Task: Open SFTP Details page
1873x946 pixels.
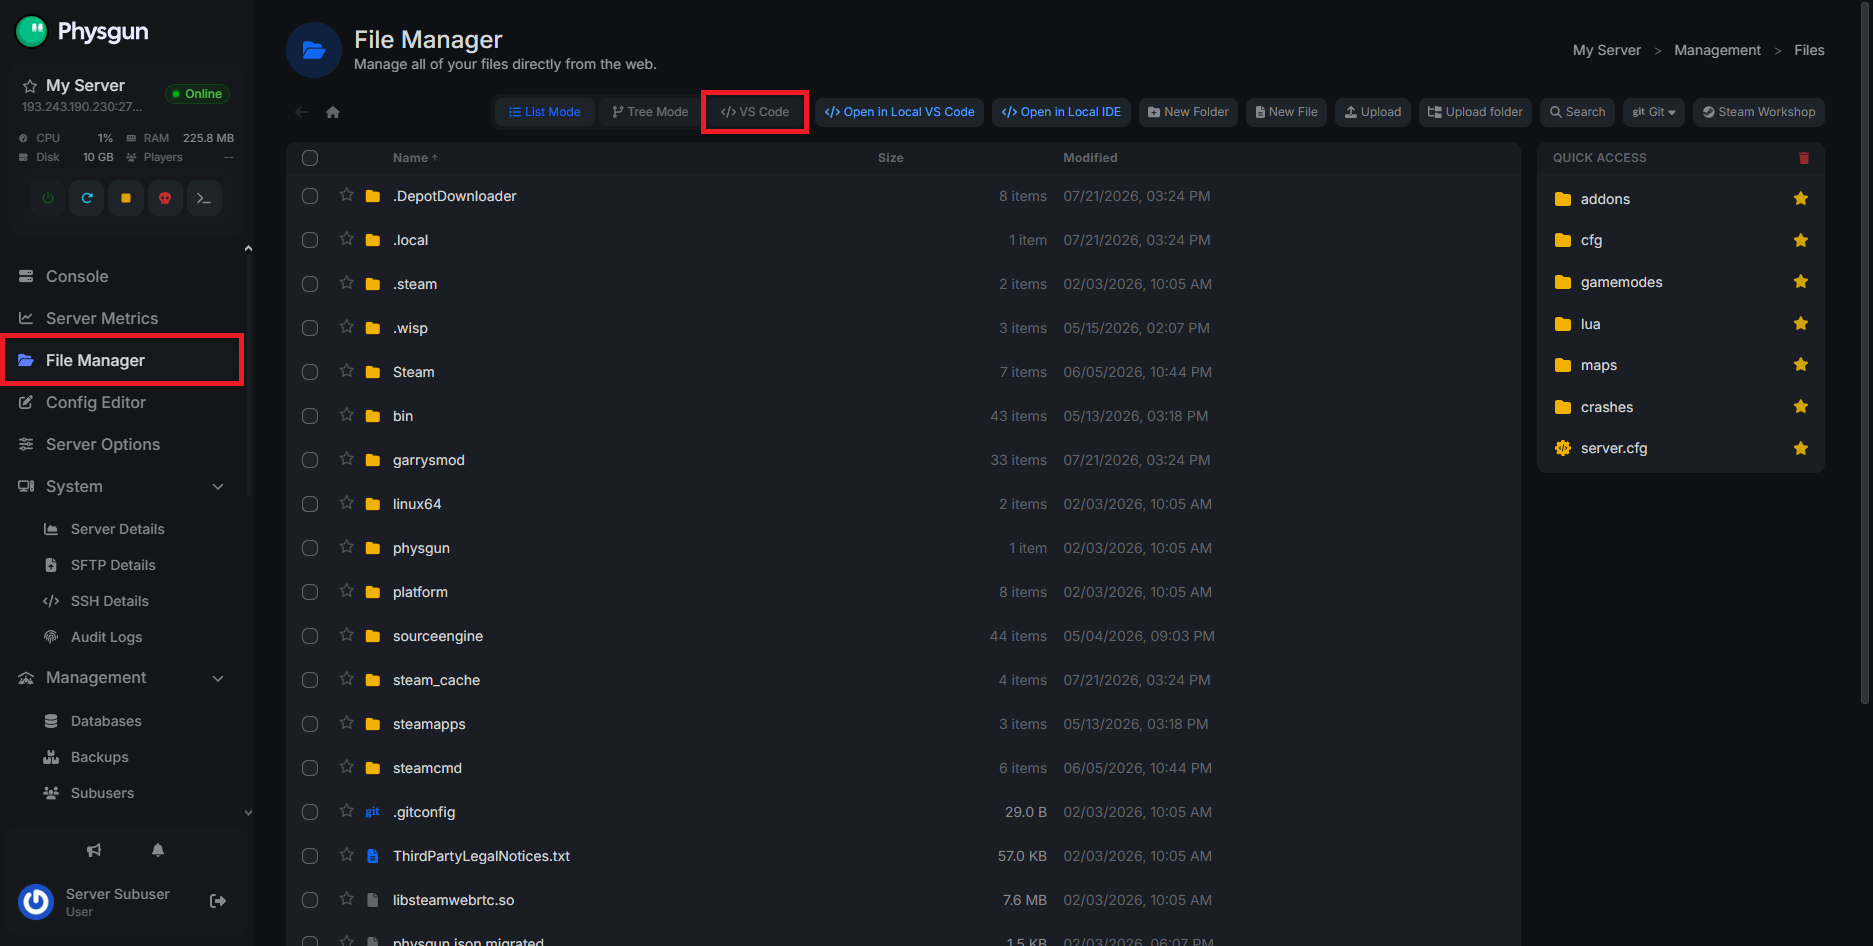Action: pyautogui.click(x=113, y=565)
